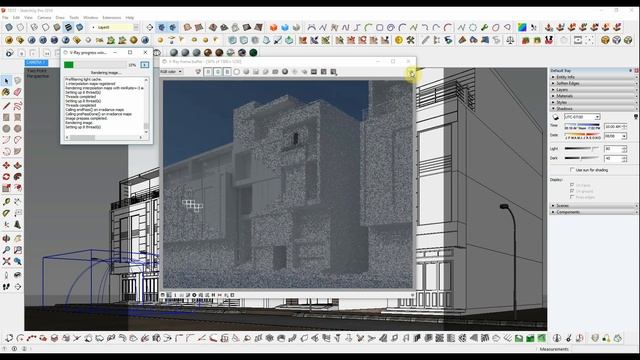Adjust the Time slider in Shadows
Screen dimensions: 640x360
click(582, 124)
